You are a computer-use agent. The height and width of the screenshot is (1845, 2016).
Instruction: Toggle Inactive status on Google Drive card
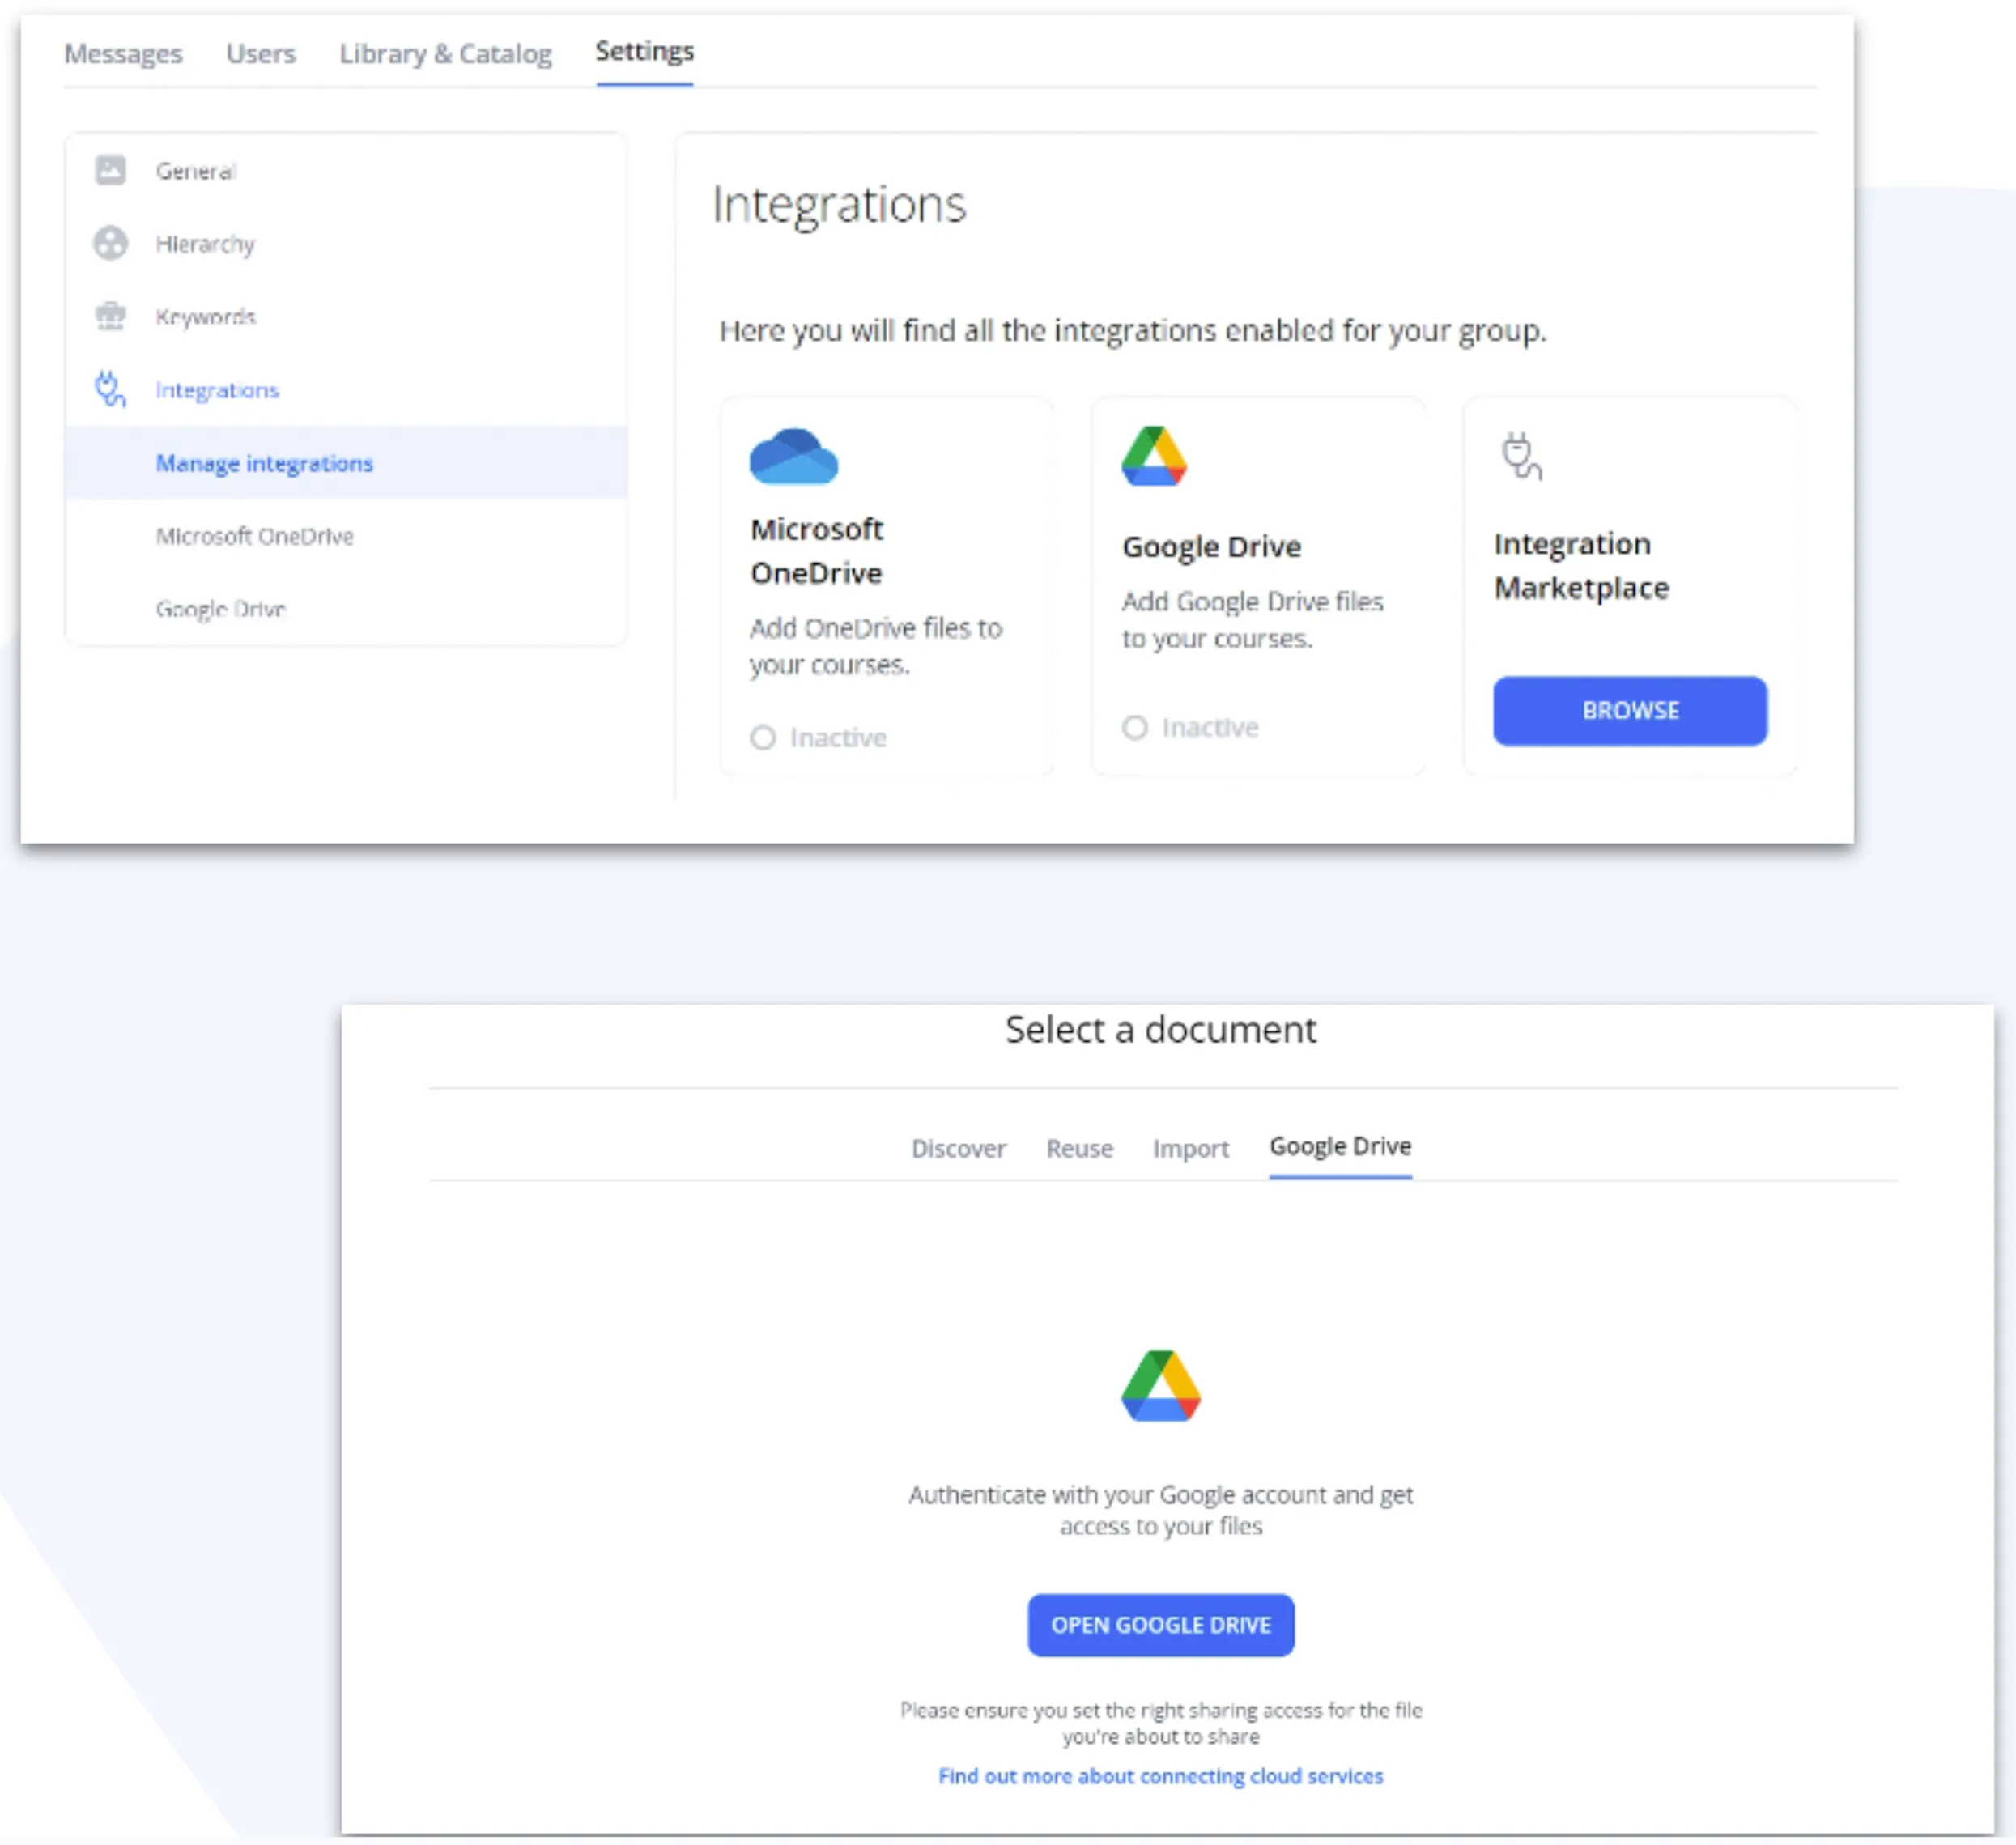coord(1190,727)
